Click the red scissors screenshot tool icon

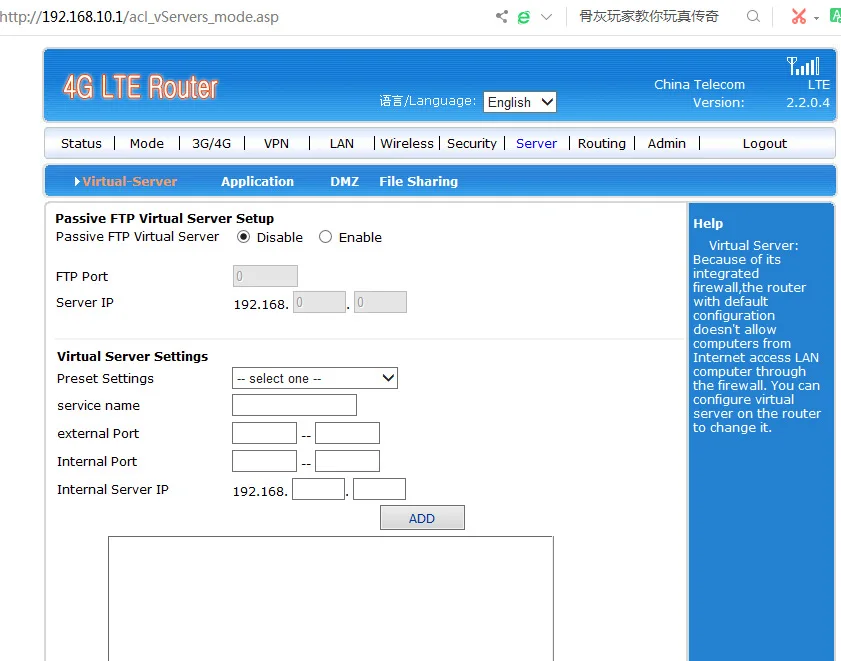point(800,17)
